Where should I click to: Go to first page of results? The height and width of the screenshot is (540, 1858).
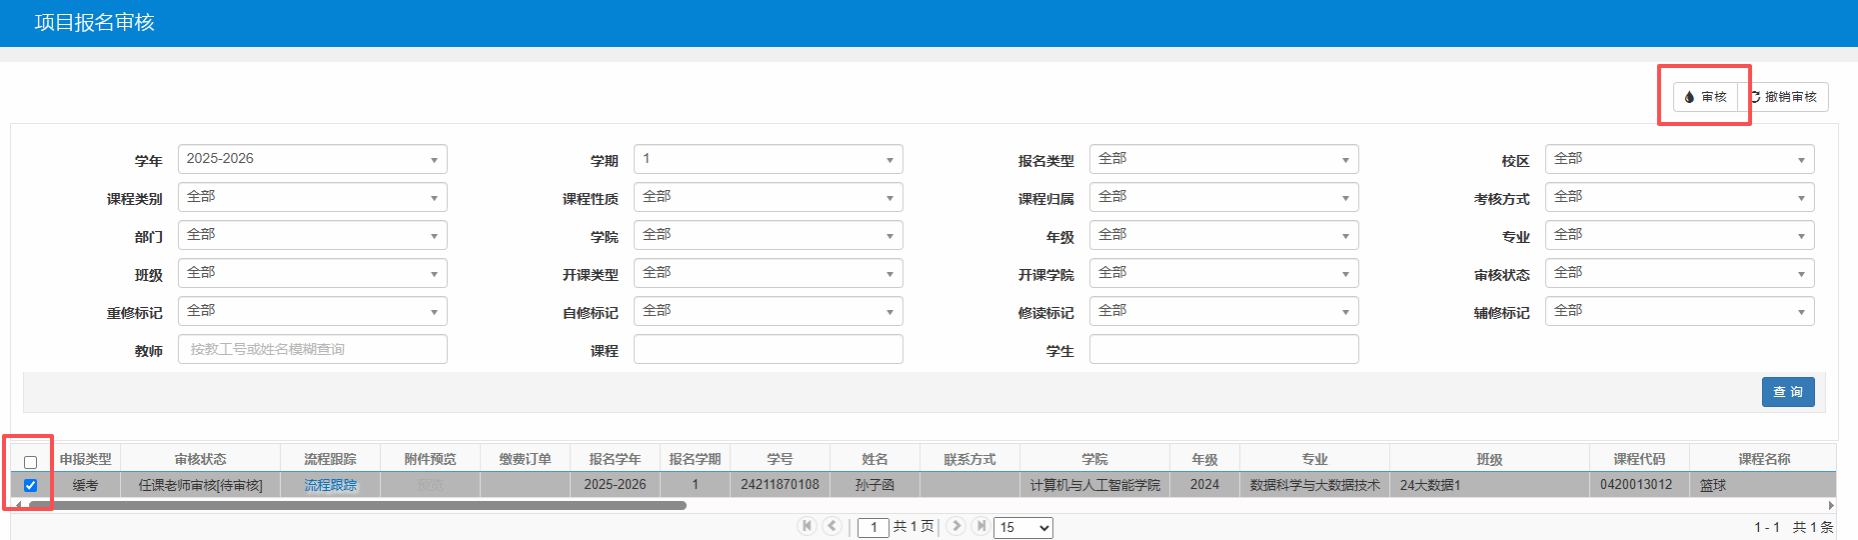pos(807,526)
